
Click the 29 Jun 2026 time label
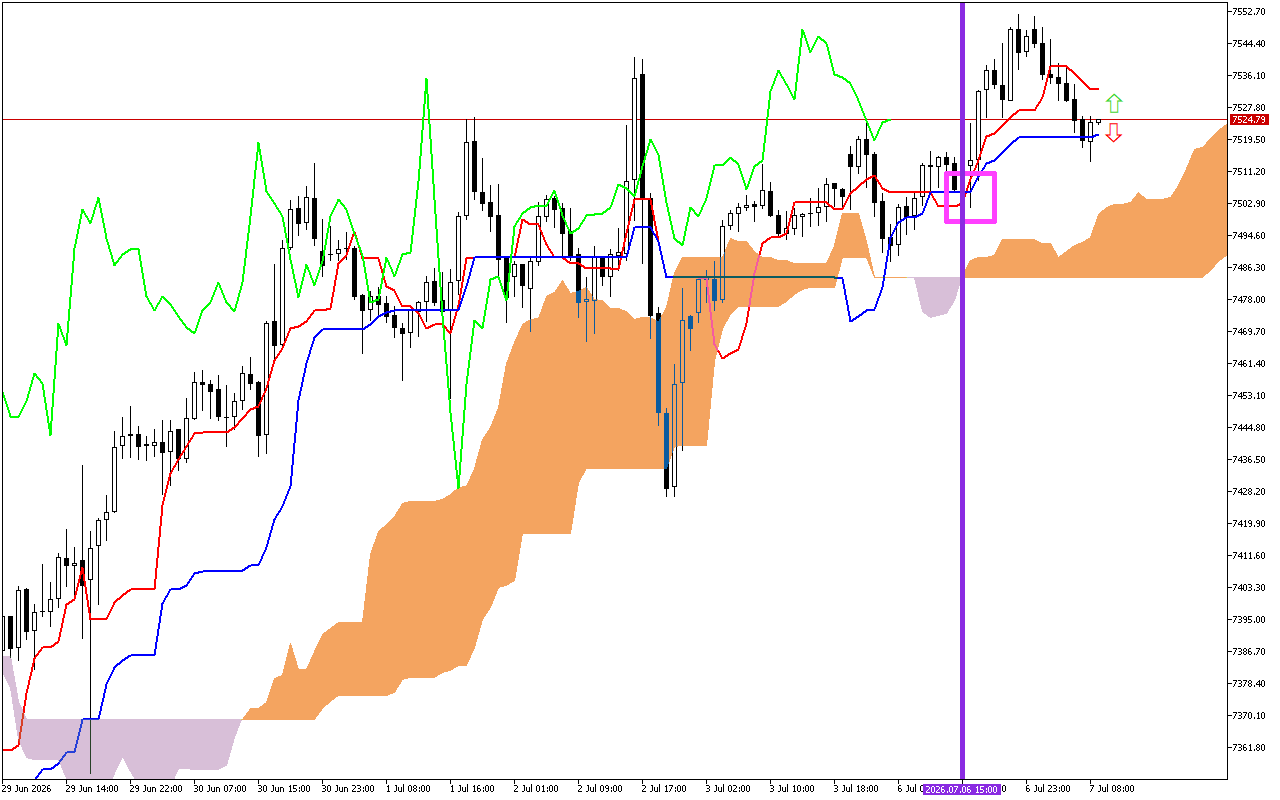click(x=25, y=788)
